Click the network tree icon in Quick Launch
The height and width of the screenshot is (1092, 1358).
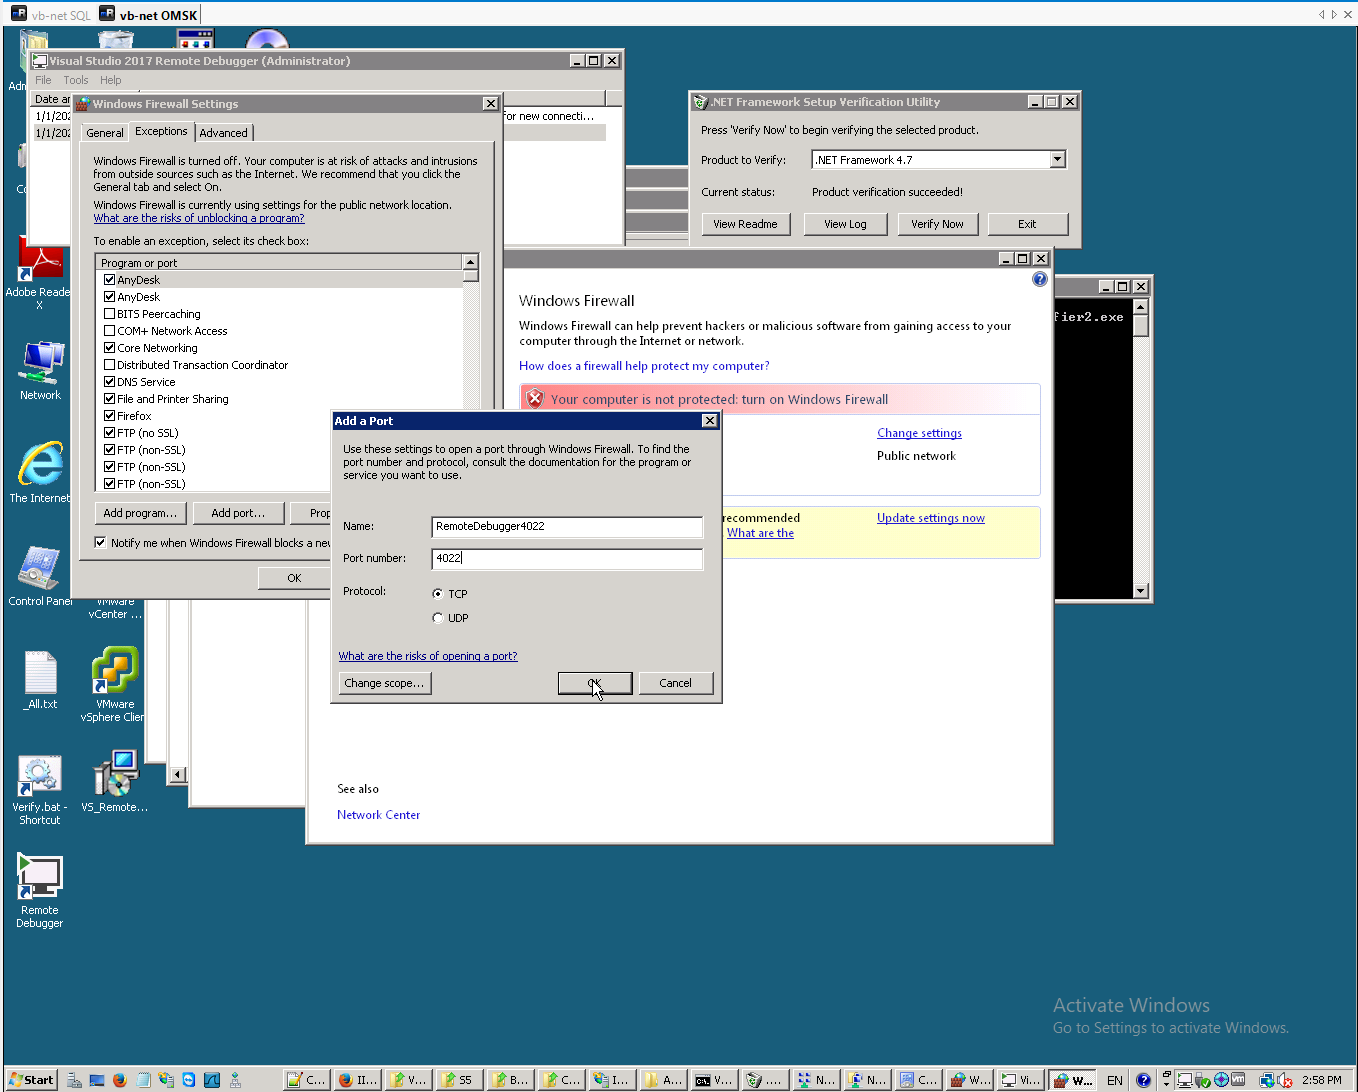point(235,1080)
